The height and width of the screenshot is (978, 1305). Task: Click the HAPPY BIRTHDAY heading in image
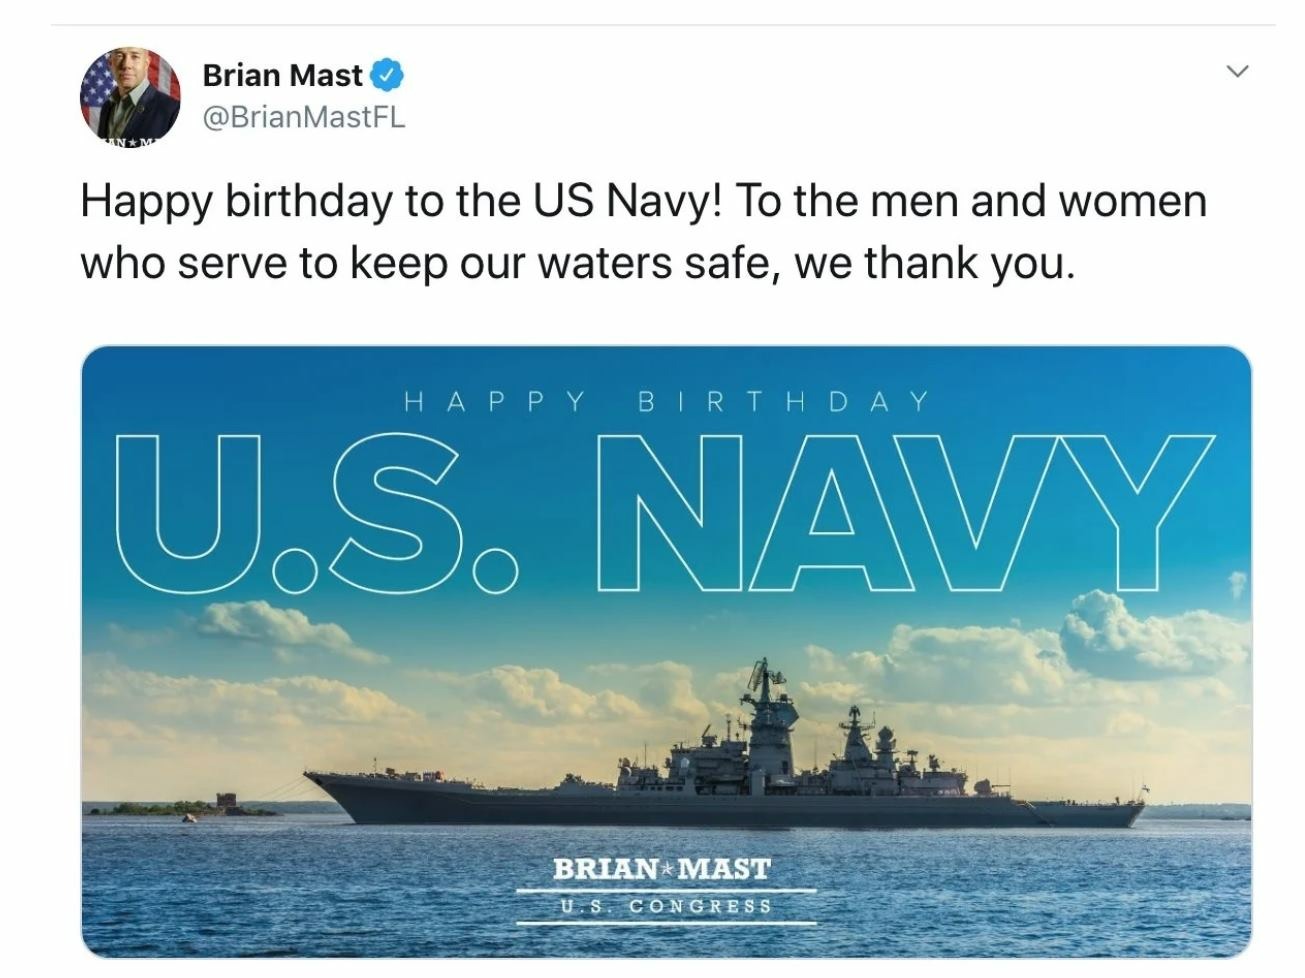click(x=666, y=402)
